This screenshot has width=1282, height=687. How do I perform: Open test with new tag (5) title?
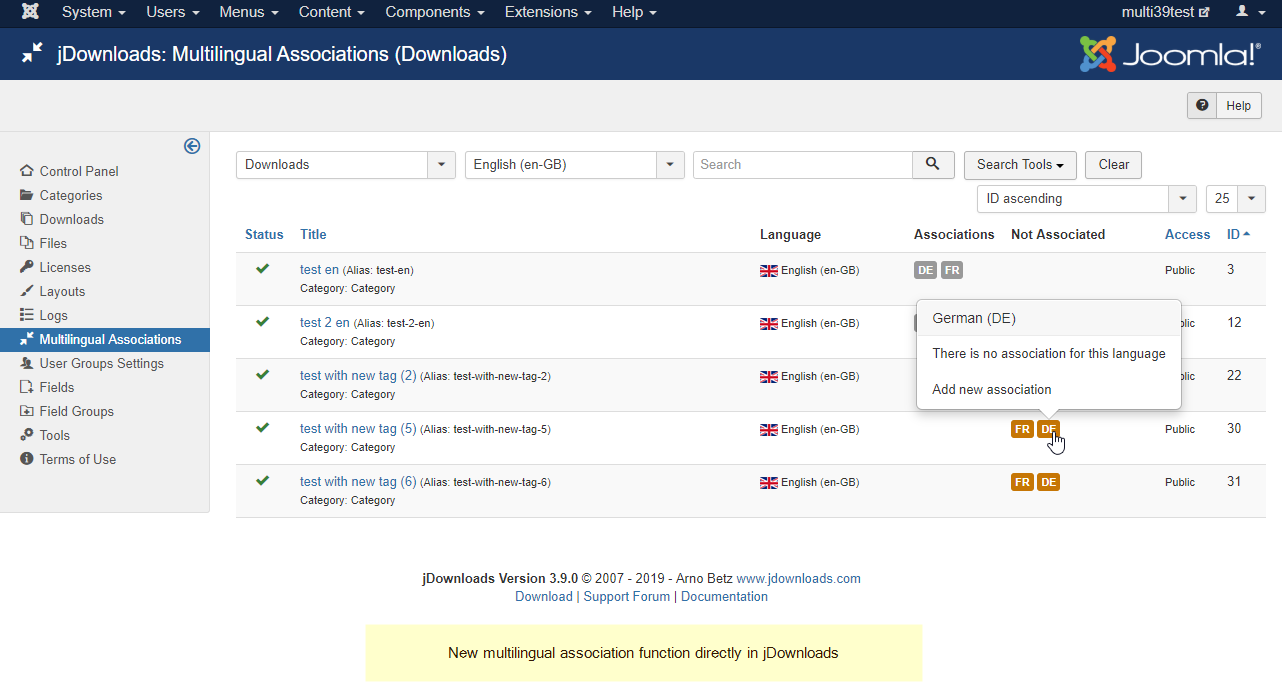point(358,429)
